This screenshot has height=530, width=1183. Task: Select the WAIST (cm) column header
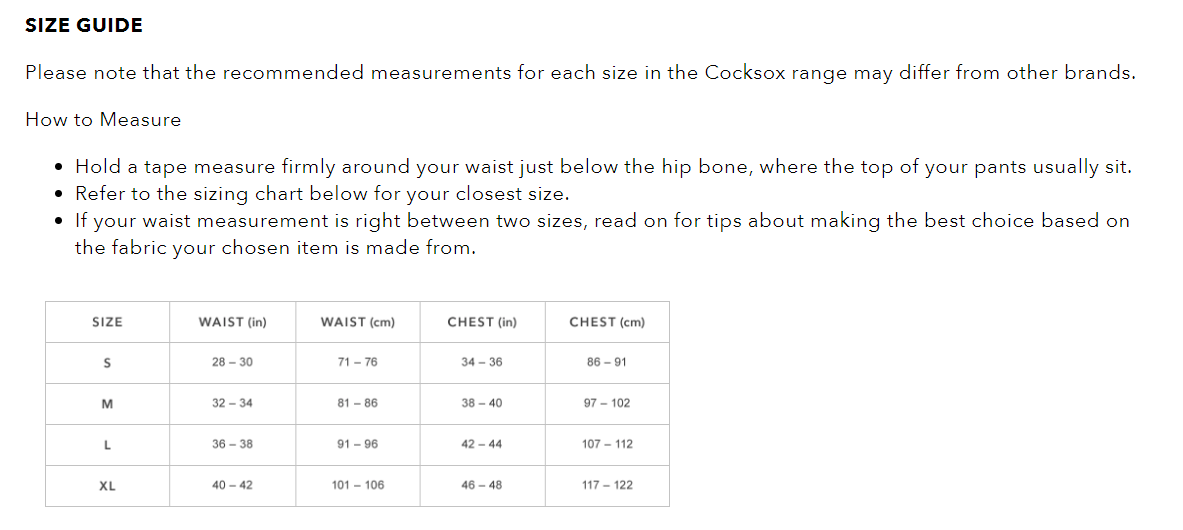coord(358,322)
